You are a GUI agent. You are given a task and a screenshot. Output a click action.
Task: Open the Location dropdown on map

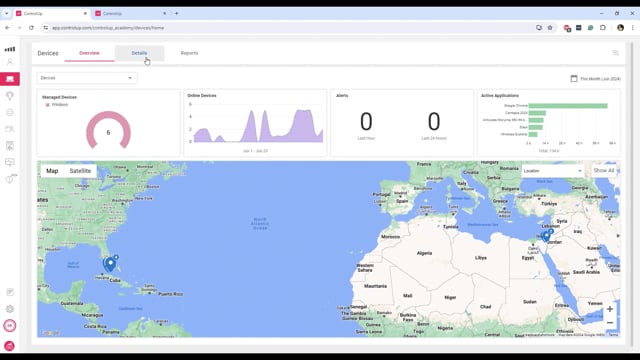553,171
